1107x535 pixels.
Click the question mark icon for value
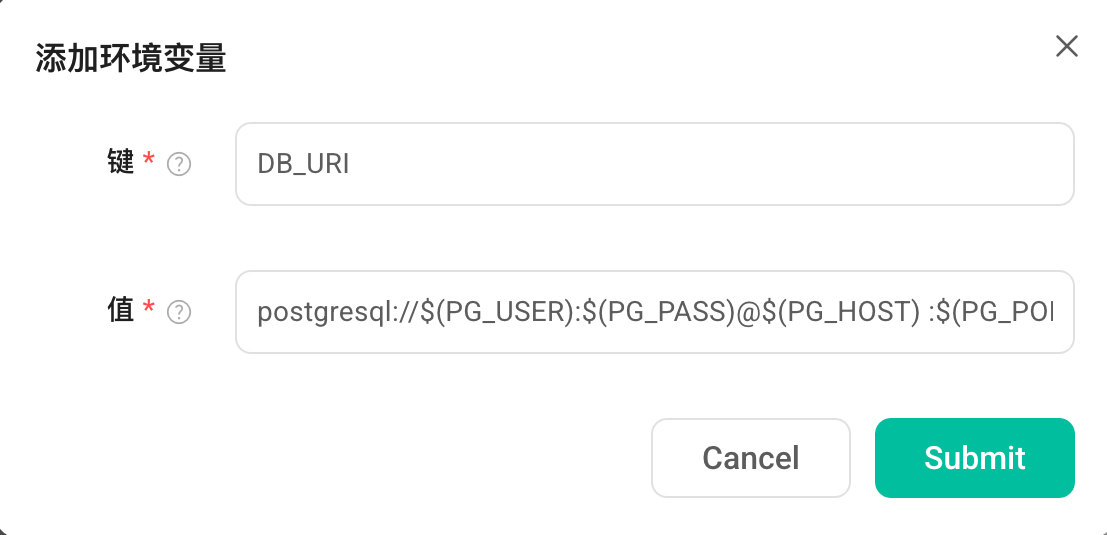coord(179,311)
